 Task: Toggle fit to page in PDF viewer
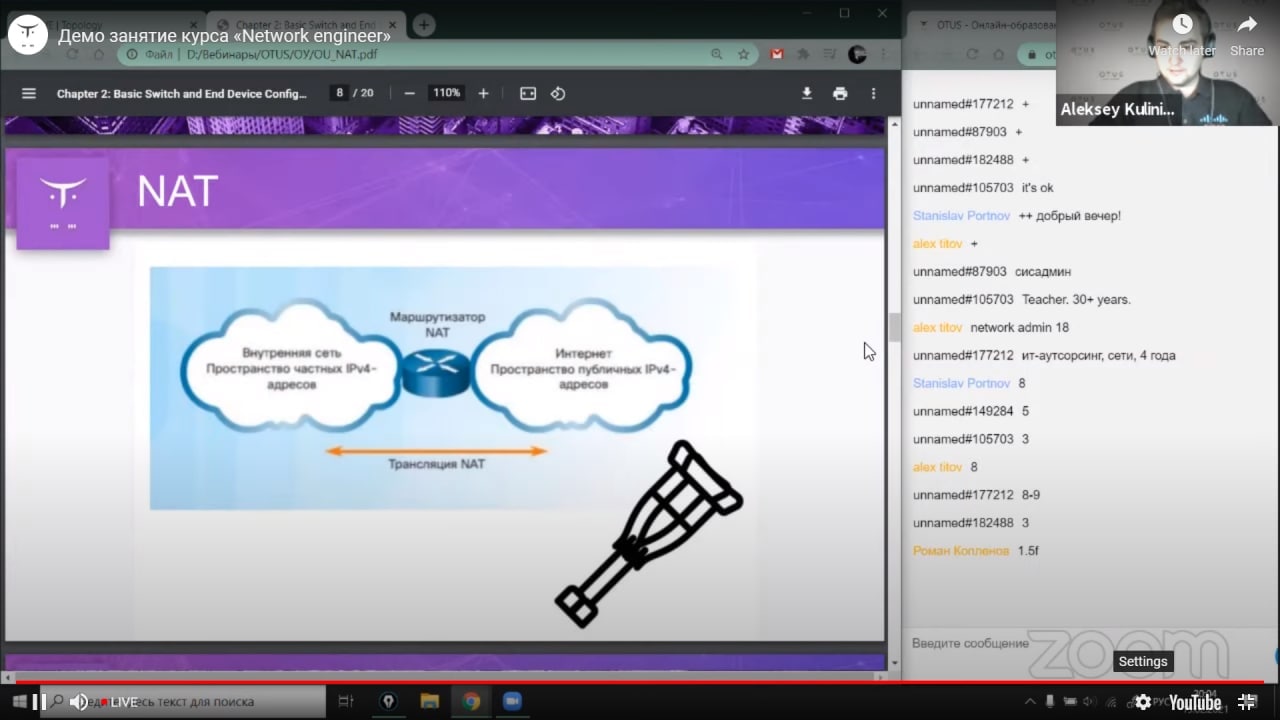tap(528, 93)
